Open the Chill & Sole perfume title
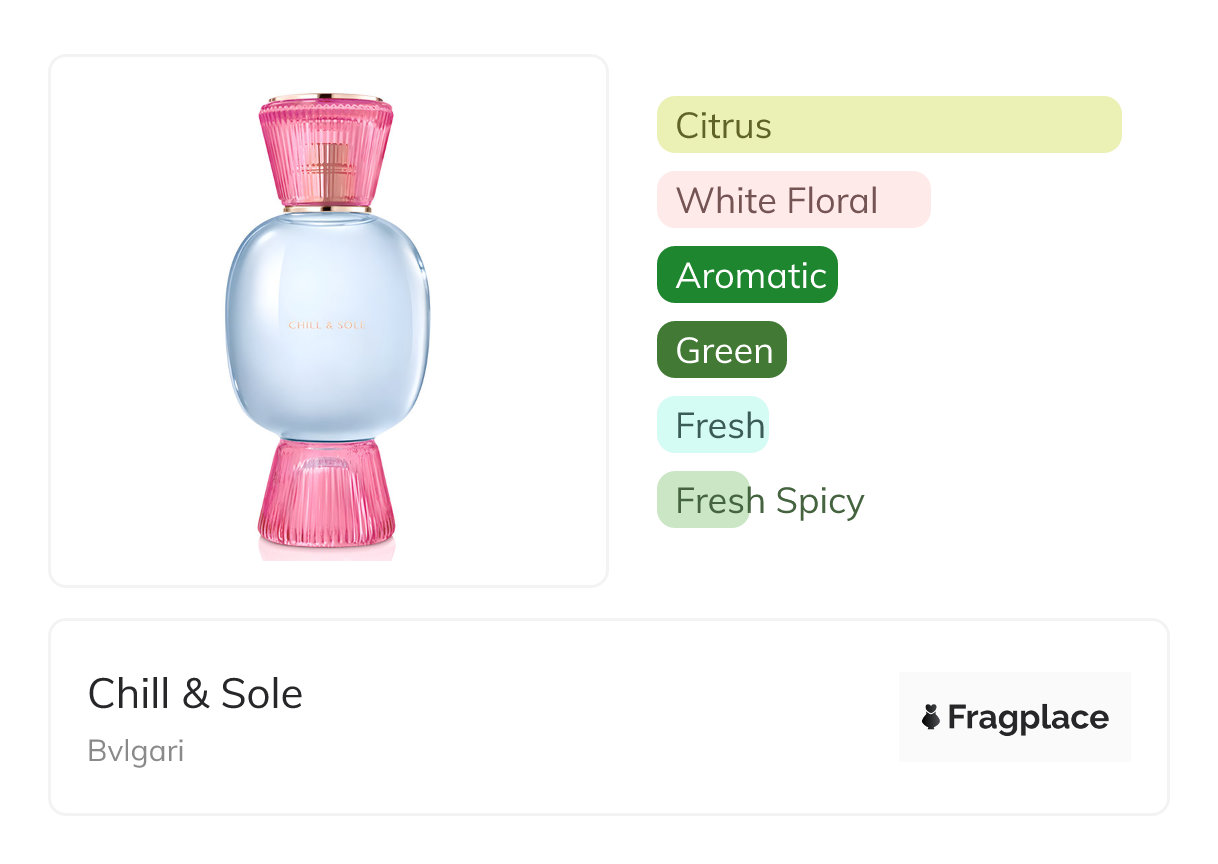The height and width of the screenshot is (864, 1218). tap(195, 694)
